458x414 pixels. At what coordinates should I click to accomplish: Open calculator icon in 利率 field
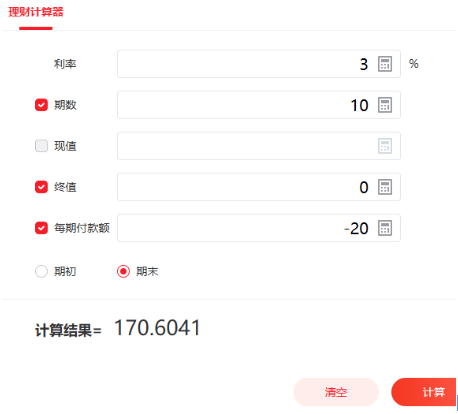click(385, 64)
